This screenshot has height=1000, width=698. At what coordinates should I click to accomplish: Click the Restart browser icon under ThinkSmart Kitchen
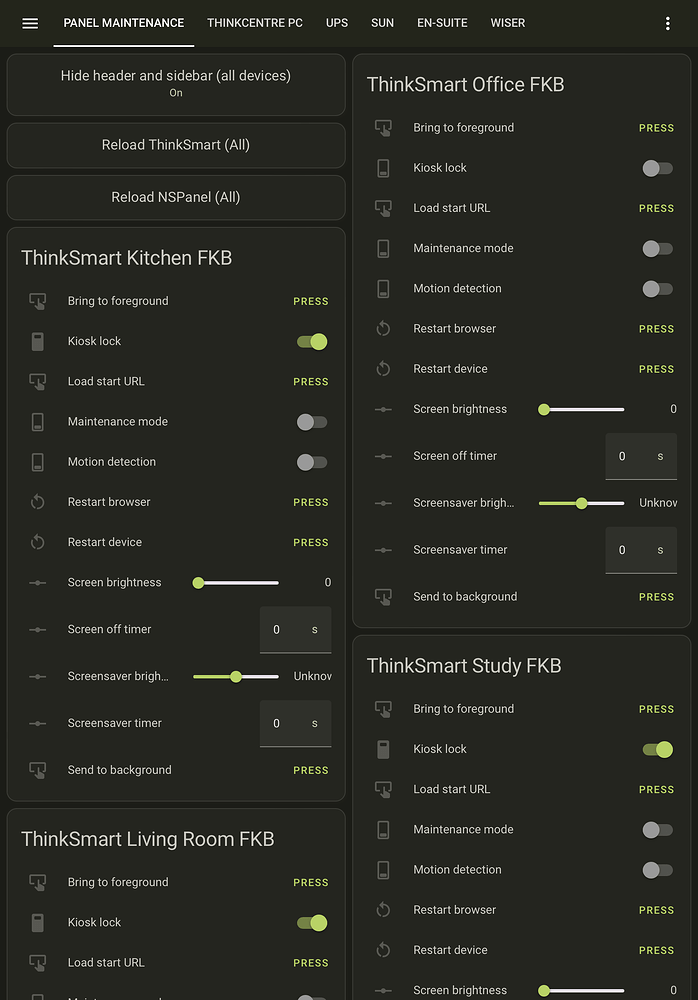pyautogui.click(x=38, y=501)
